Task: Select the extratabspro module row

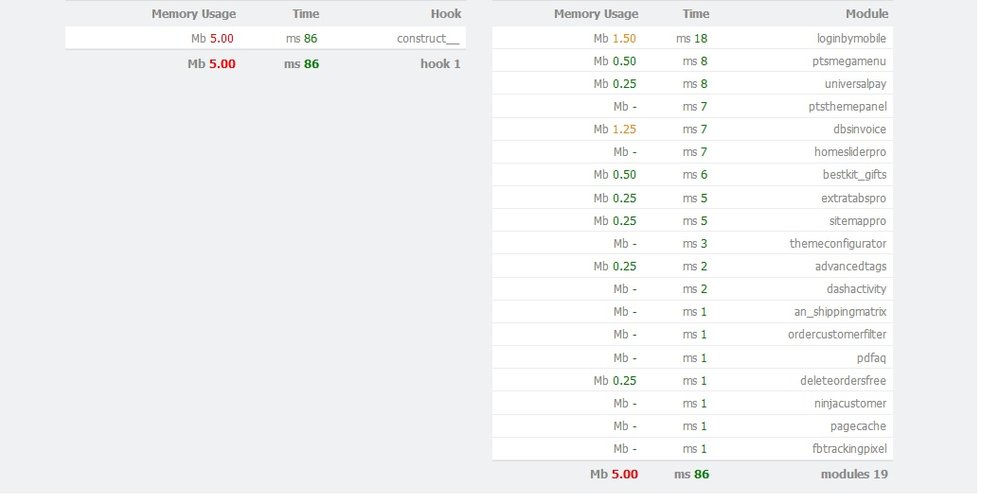Action: coord(855,198)
